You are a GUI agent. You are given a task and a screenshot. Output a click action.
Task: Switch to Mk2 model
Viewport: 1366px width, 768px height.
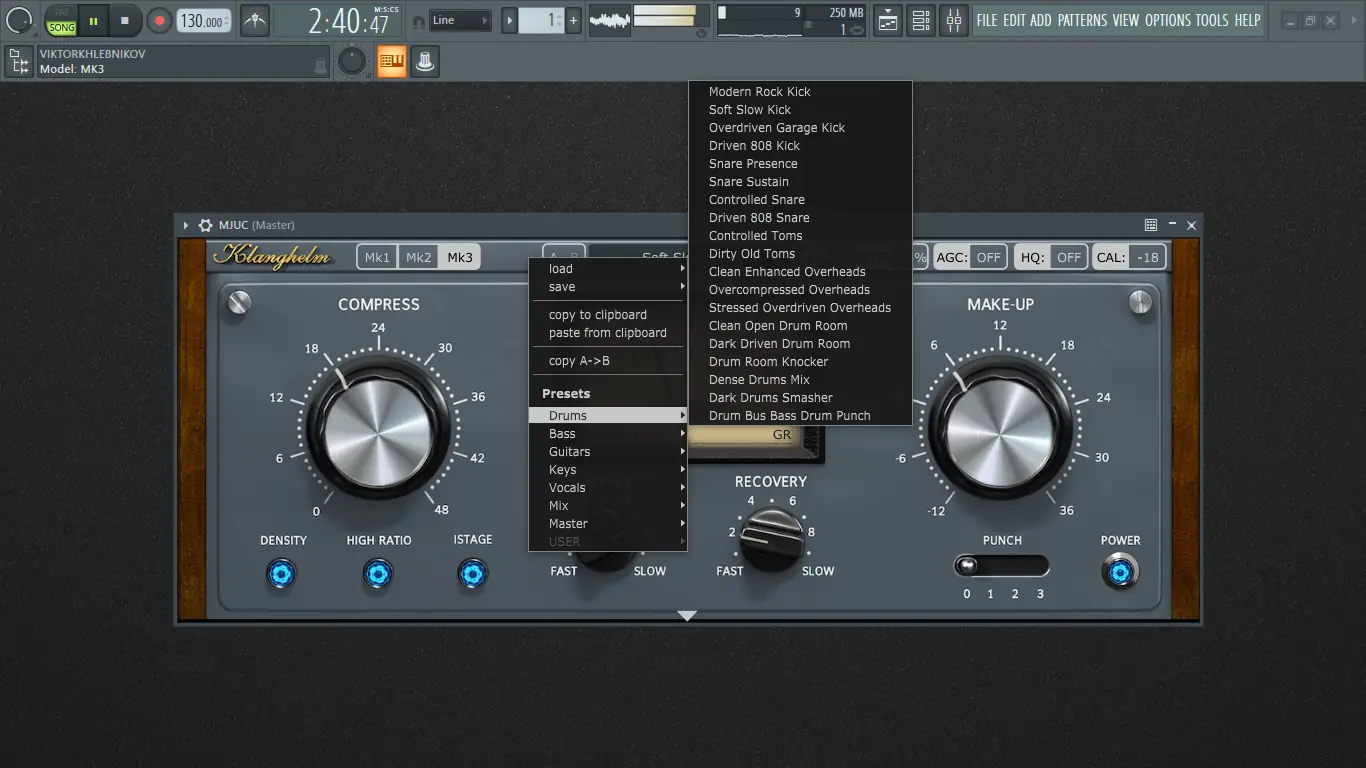(x=418, y=257)
